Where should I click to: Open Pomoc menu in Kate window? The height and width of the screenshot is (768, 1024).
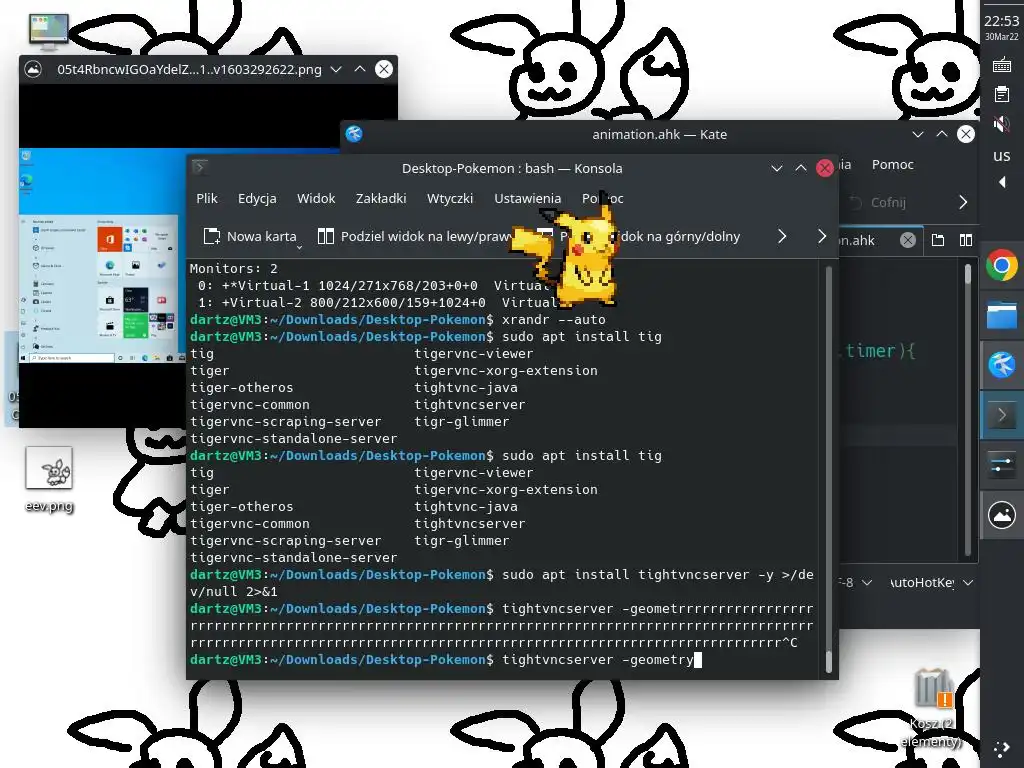(x=892, y=165)
